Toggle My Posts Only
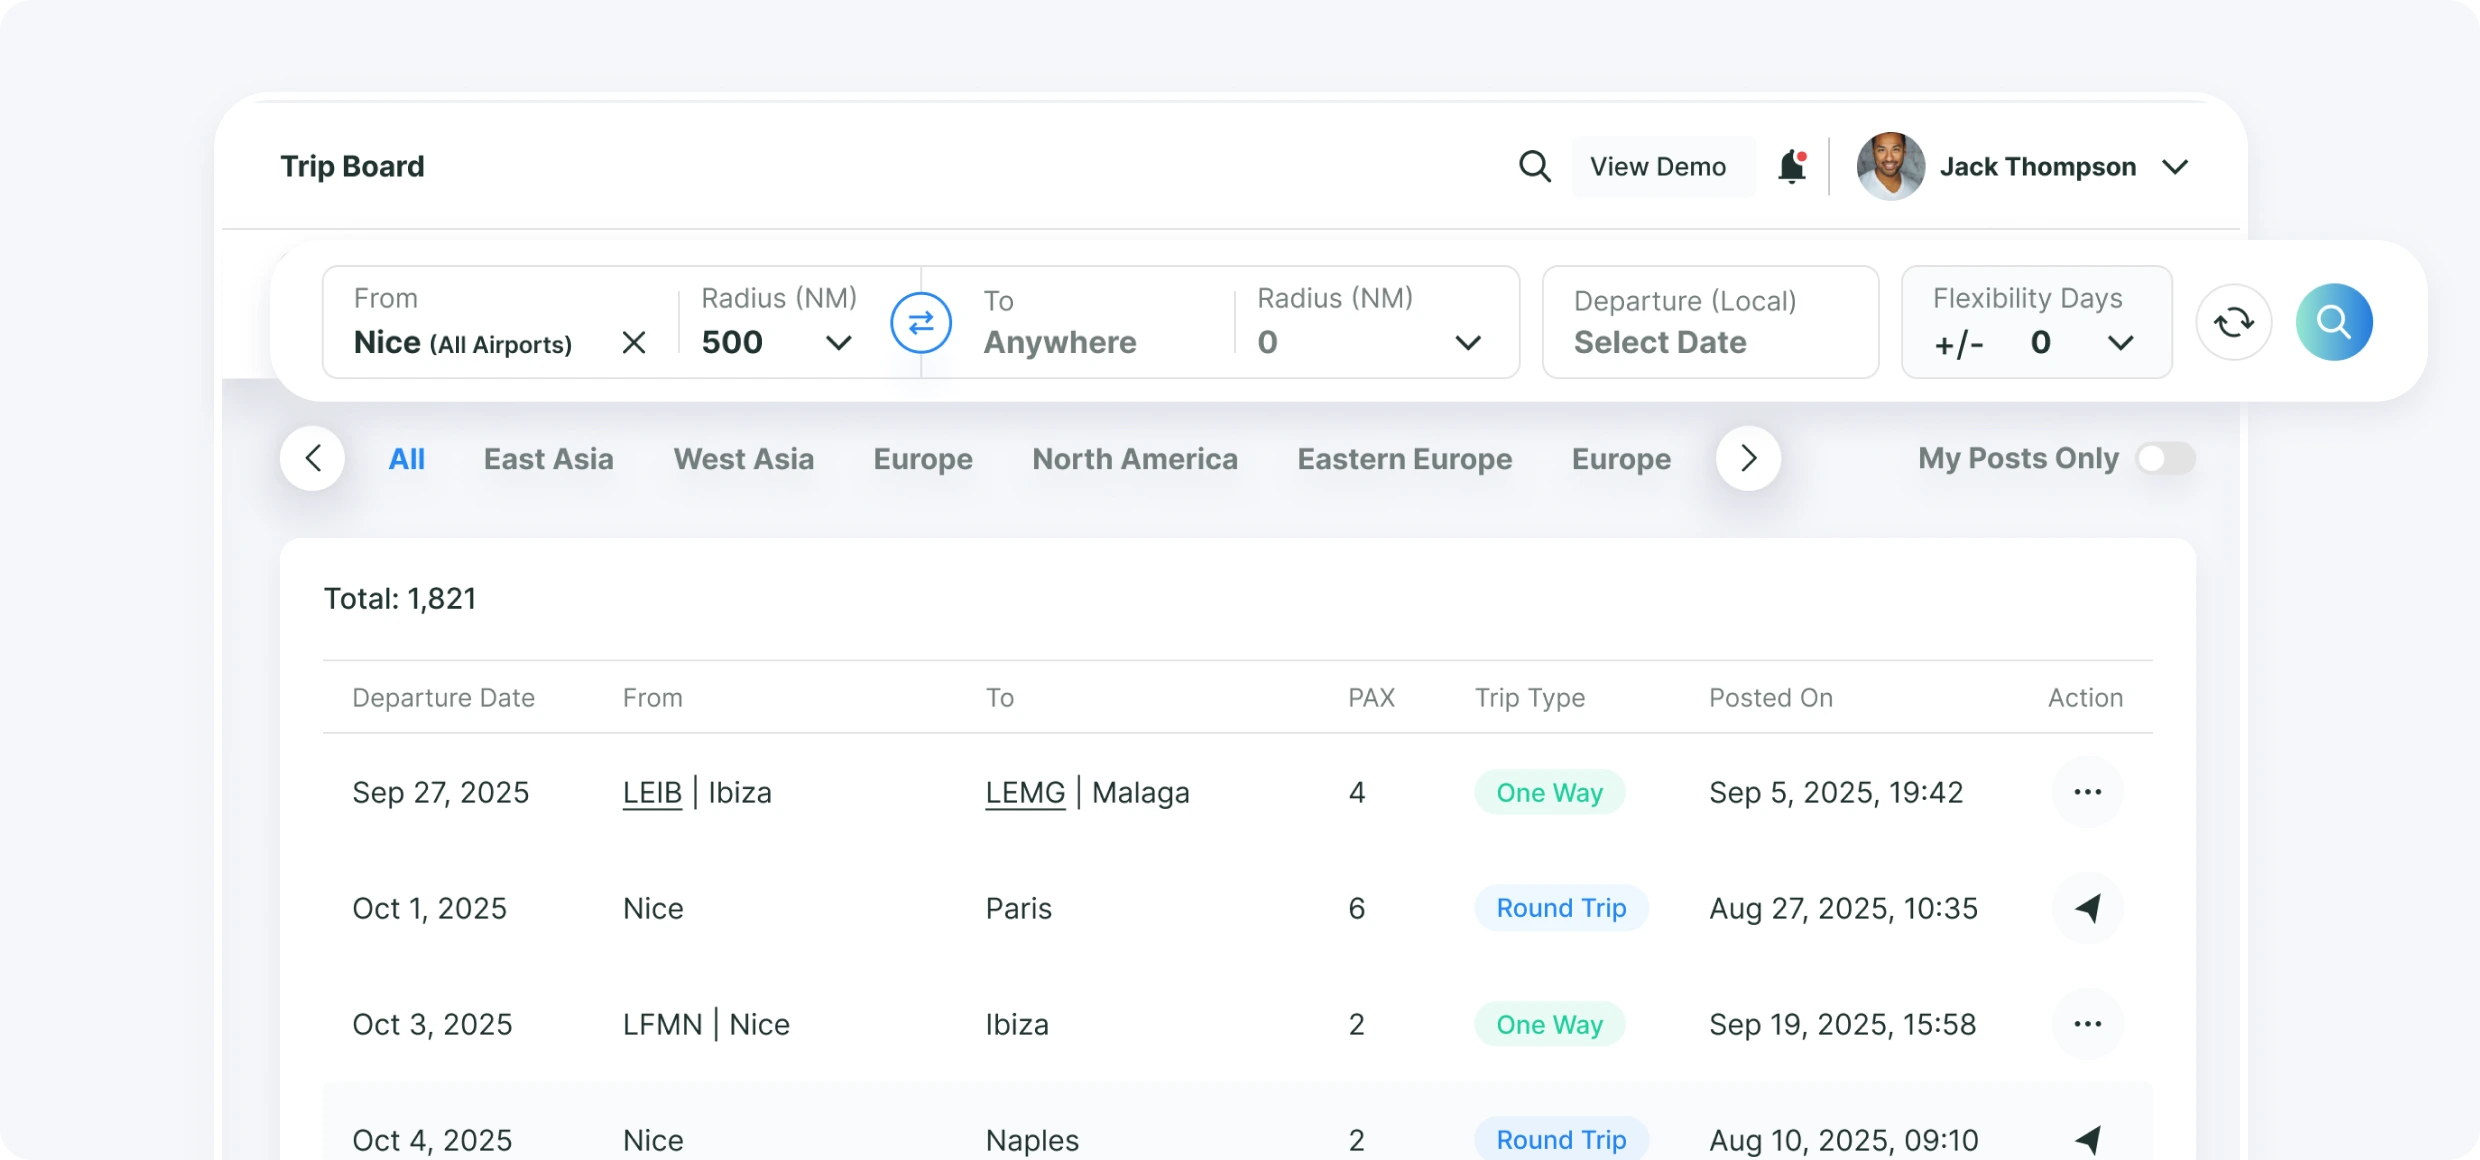This screenshot has height=1160, width=2480. pyautogui.click(x=2164, y=458)
